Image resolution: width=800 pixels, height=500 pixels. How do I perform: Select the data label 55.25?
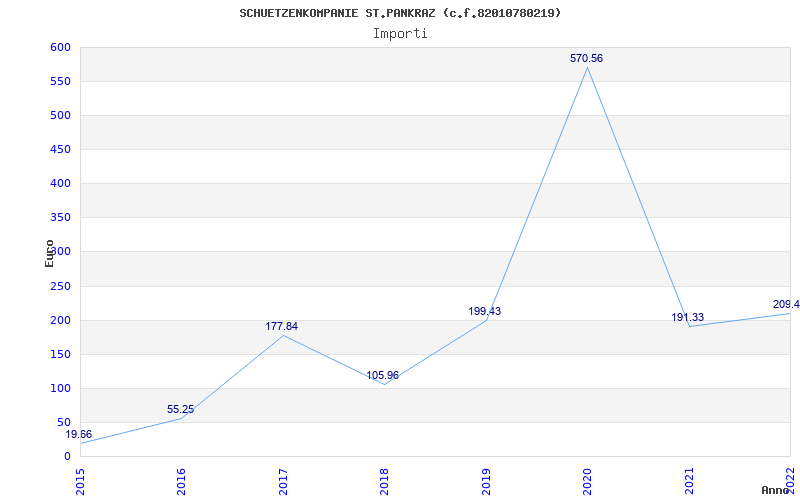tap(181, 409)
